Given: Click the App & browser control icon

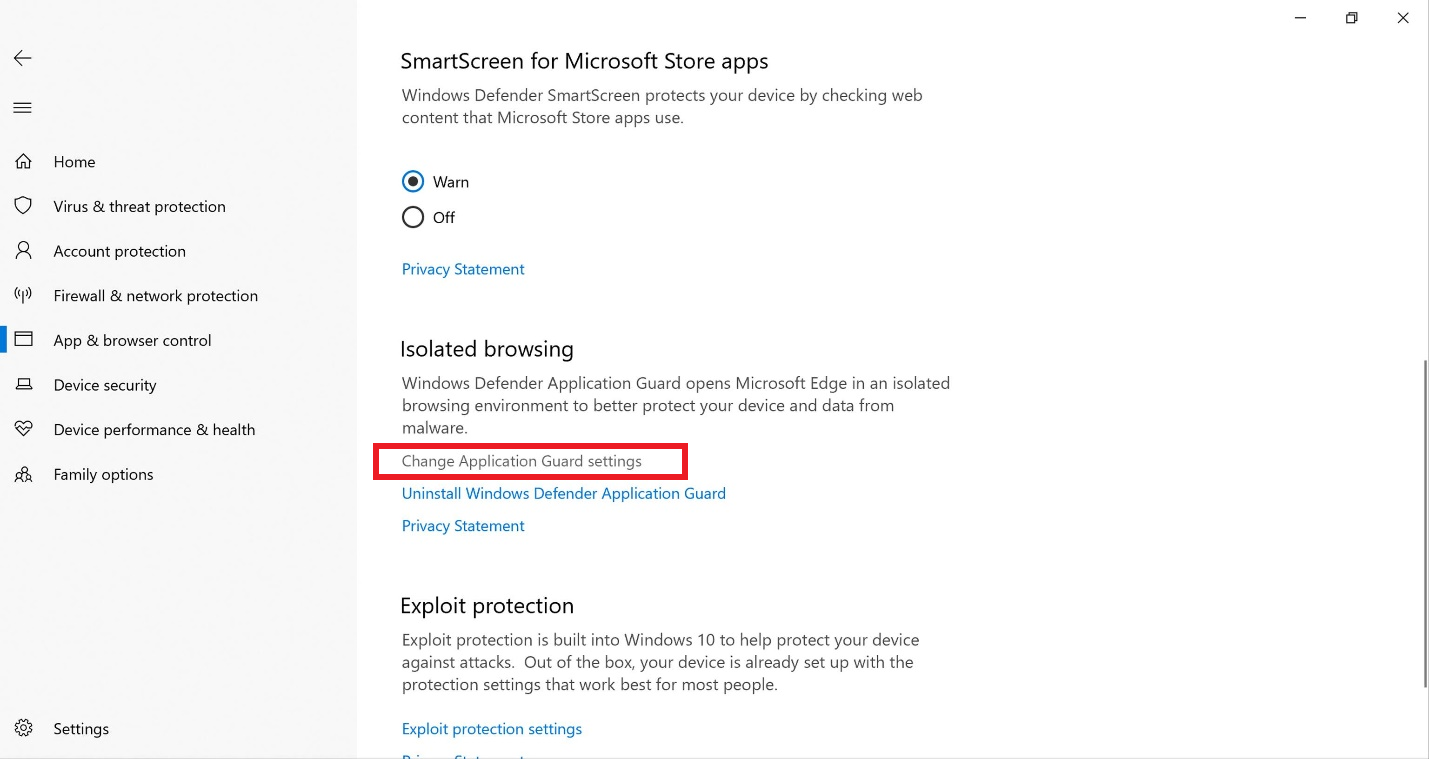Looking at the screenshot, I should (x=24, y=340).
